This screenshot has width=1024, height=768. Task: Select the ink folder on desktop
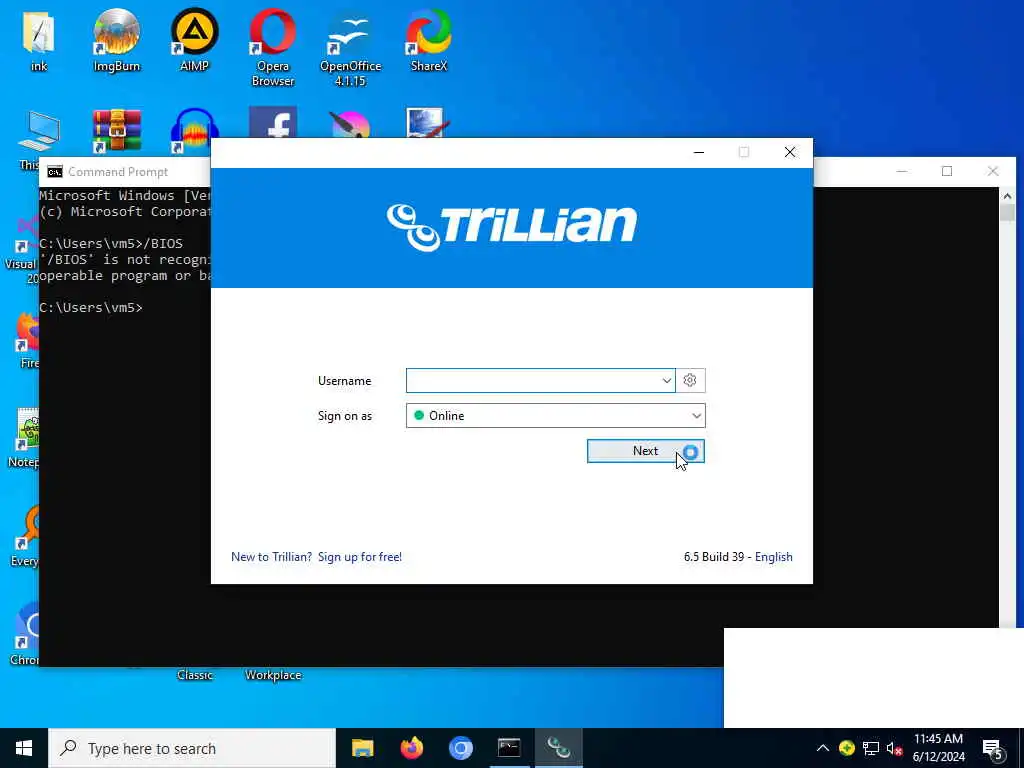(39, 40)
